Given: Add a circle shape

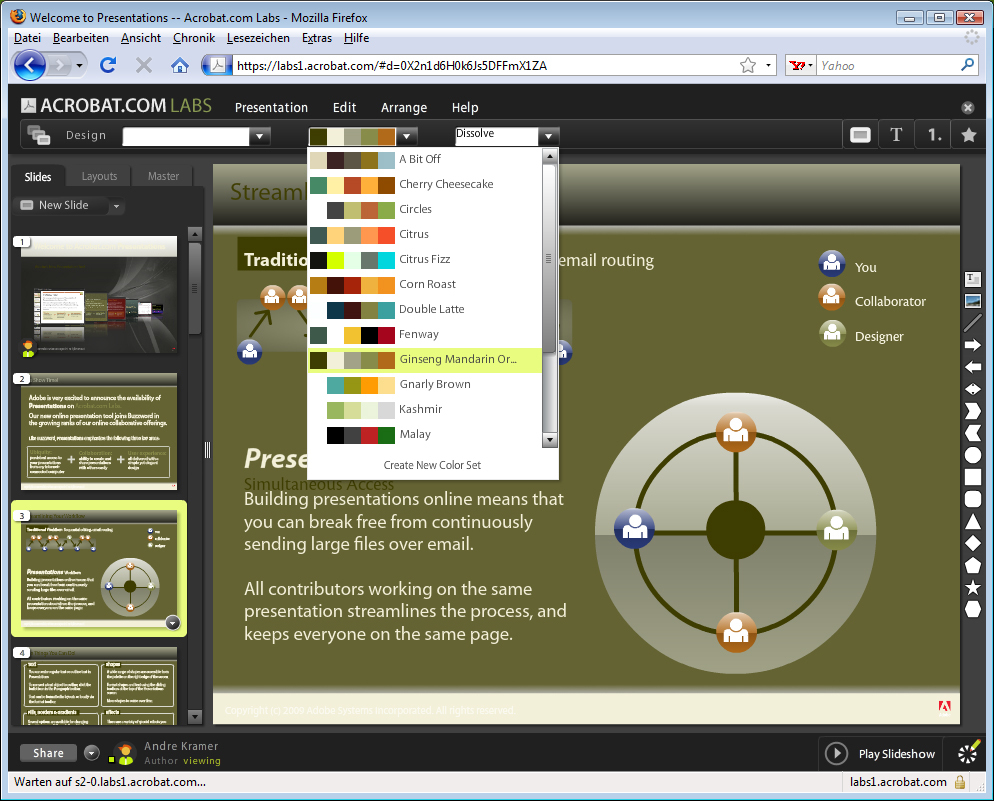Looking at the screenshot, I should click(972, 455).
